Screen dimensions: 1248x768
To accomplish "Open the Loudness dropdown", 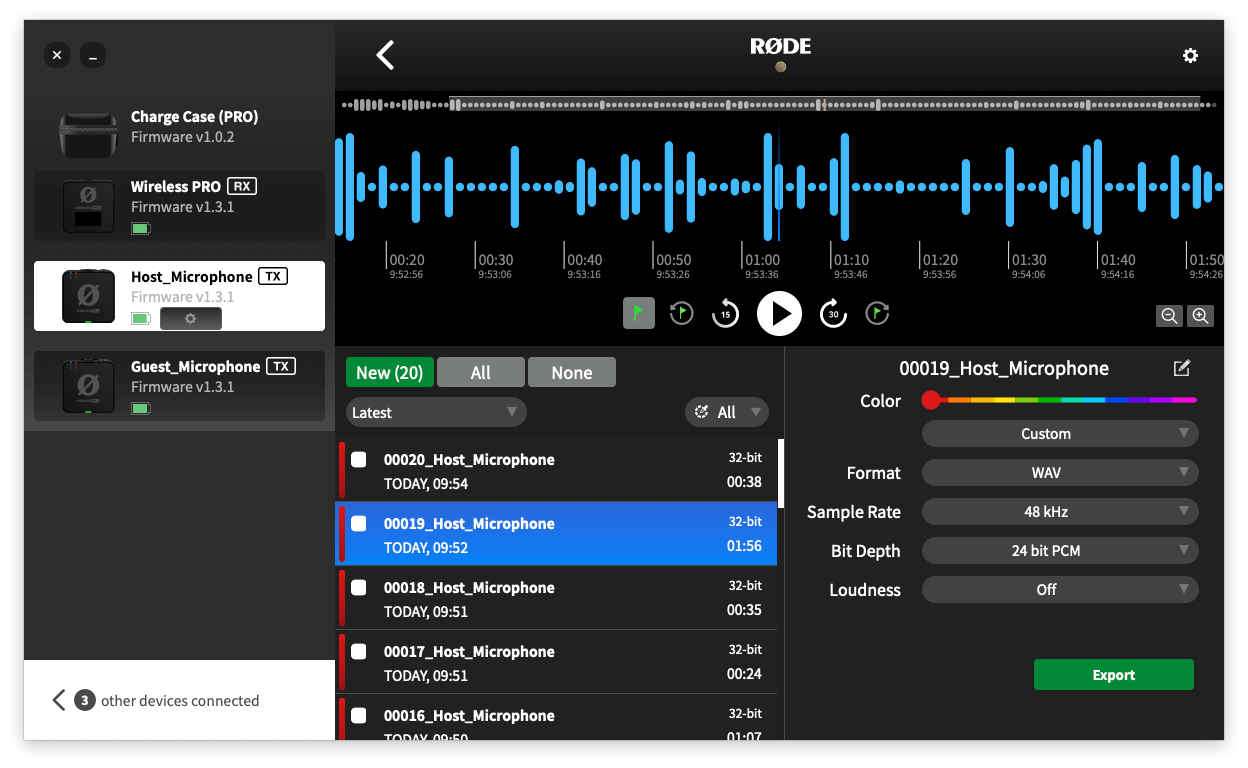I will tap(1060, 589).
